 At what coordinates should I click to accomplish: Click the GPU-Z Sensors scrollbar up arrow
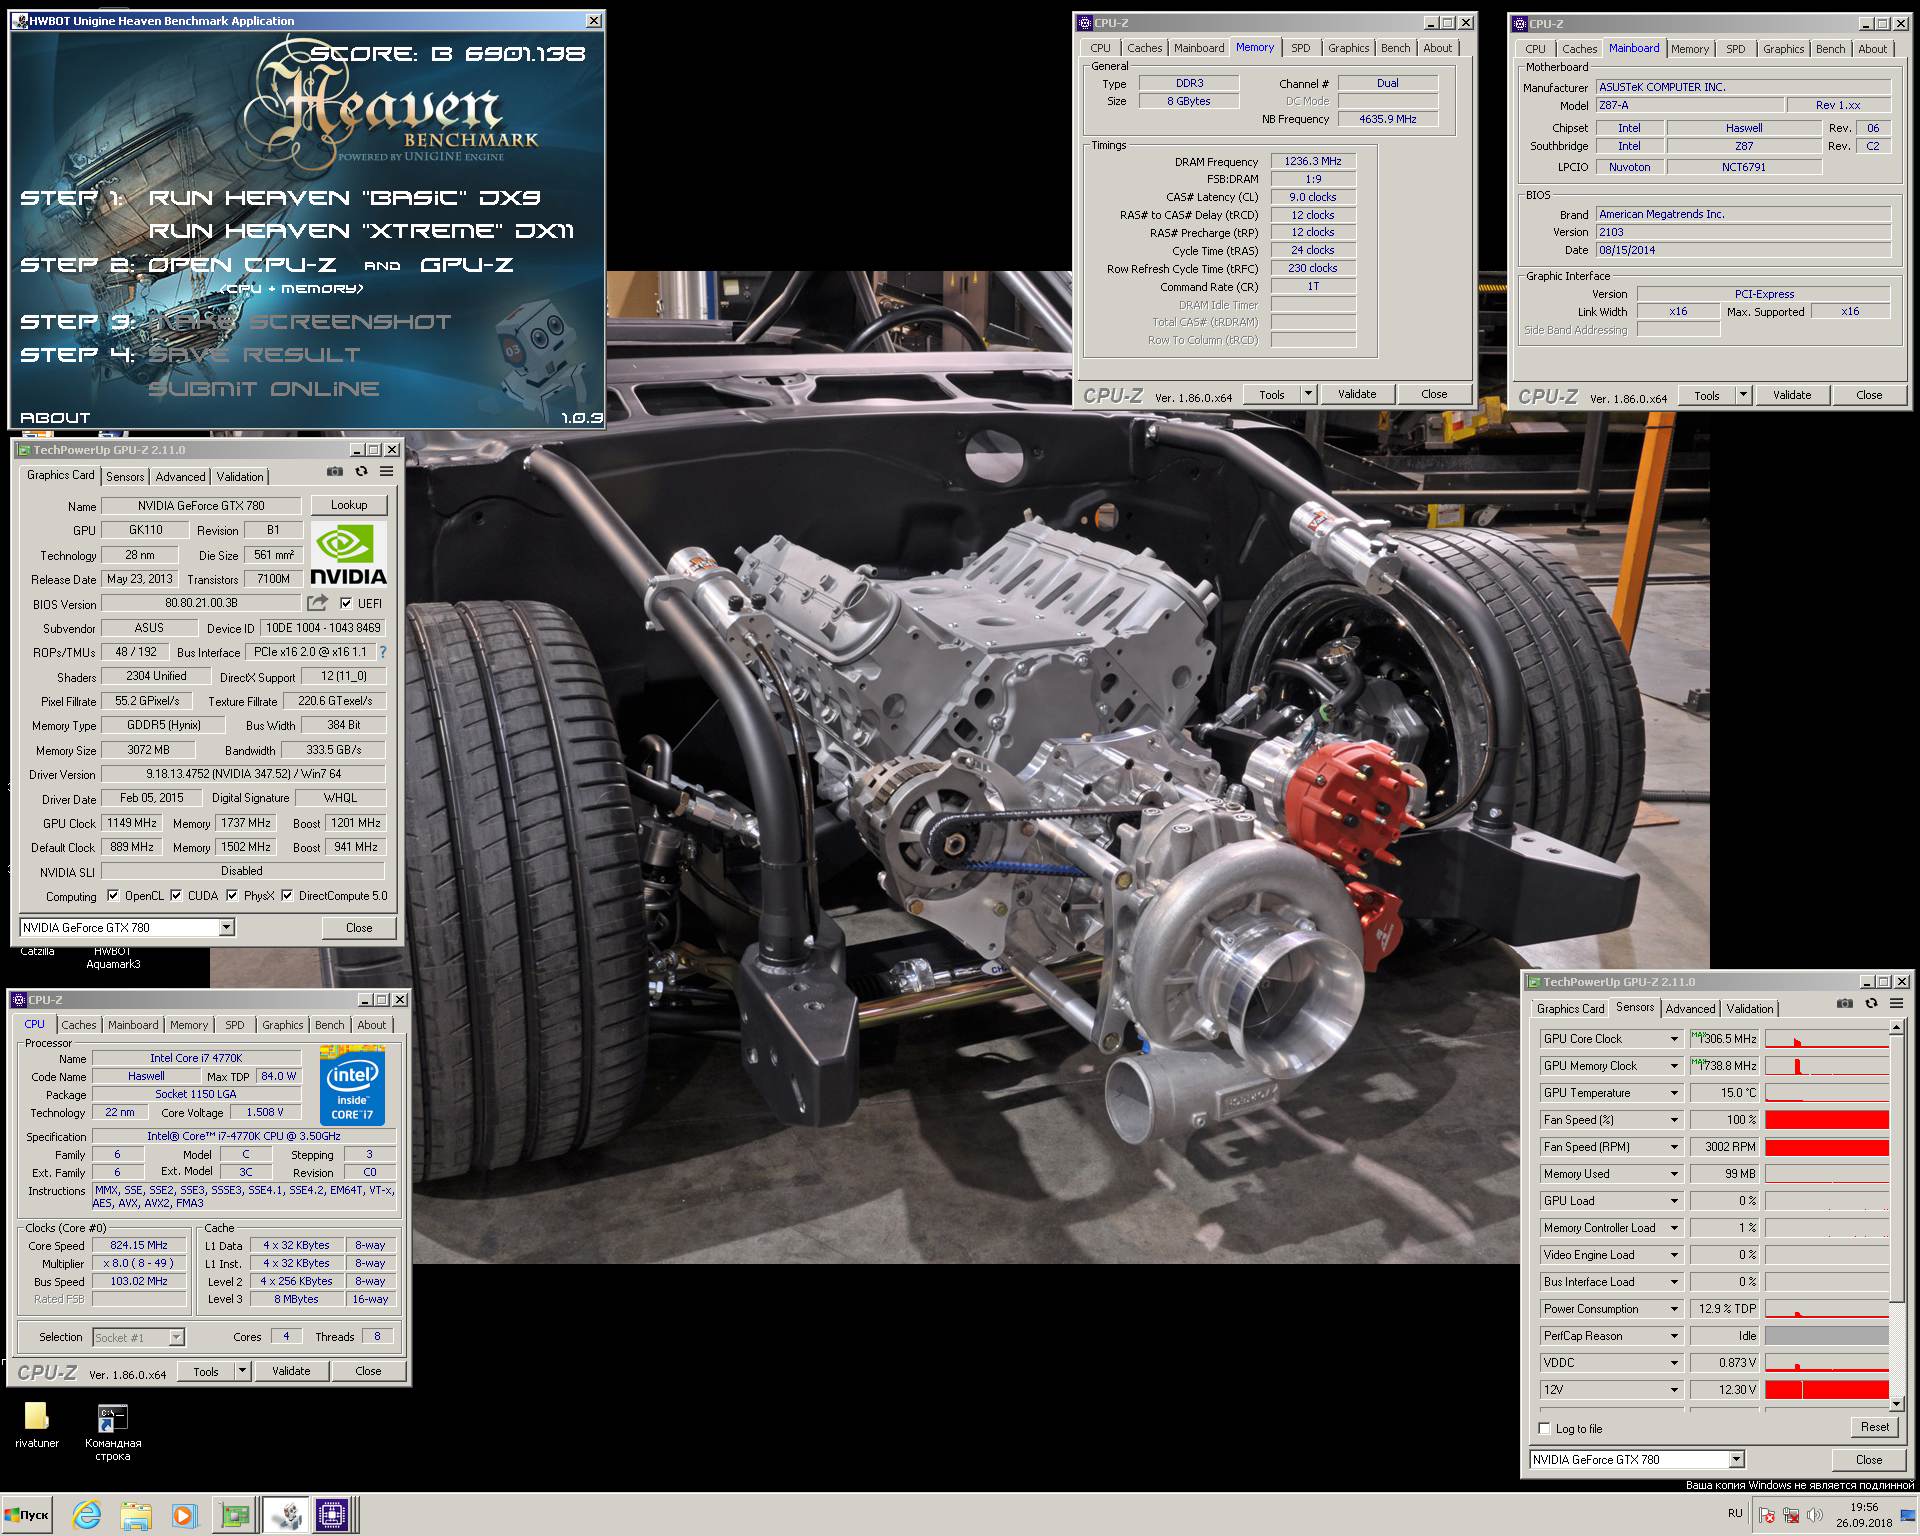tap(1896, 1027)
